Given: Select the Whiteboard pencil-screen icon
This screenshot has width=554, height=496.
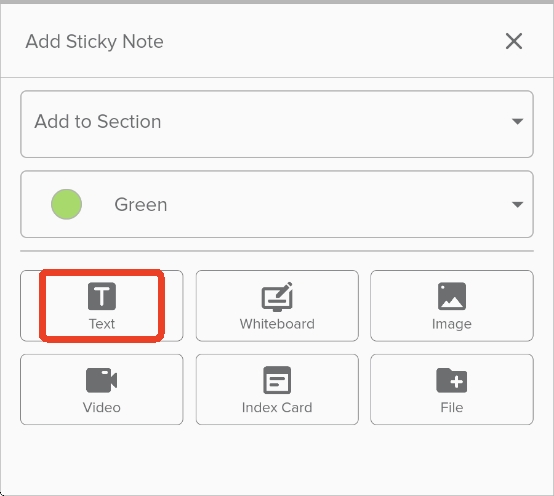Looking at the screenshot, I should pos(277,296).
